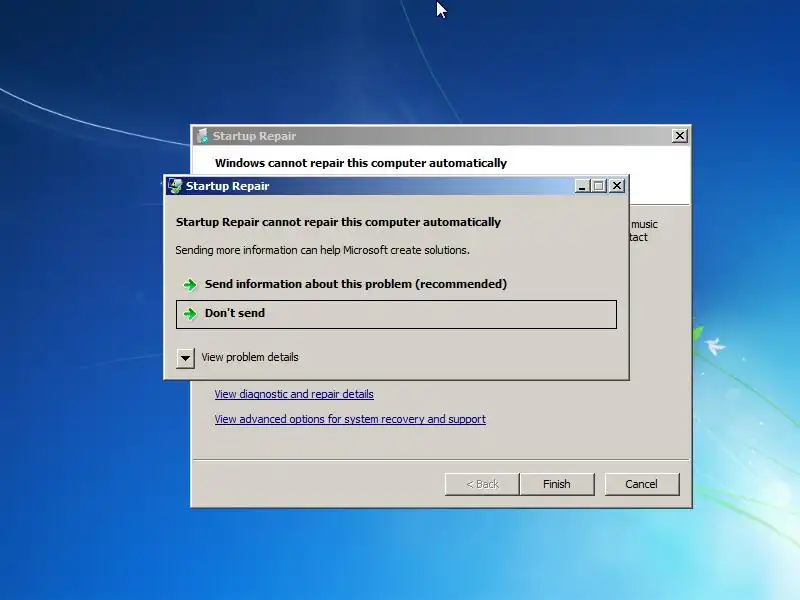Maximize the front Startup Repair dialog

(599, 186)
